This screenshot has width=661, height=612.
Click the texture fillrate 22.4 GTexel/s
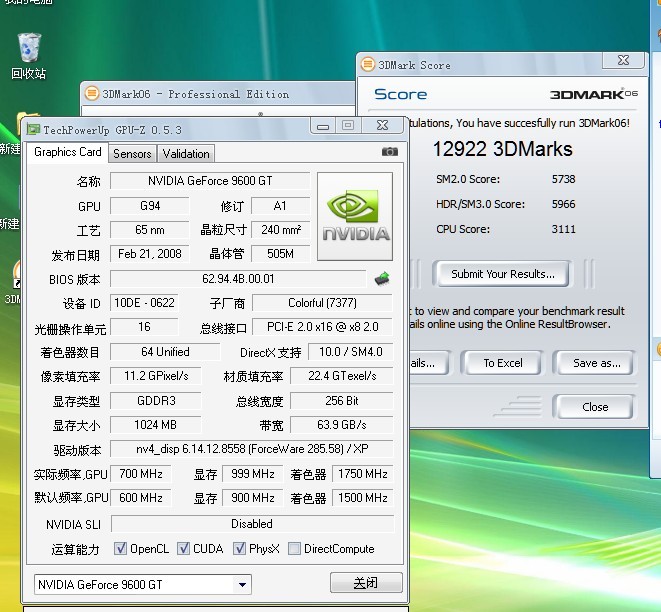tap(342, 376)
